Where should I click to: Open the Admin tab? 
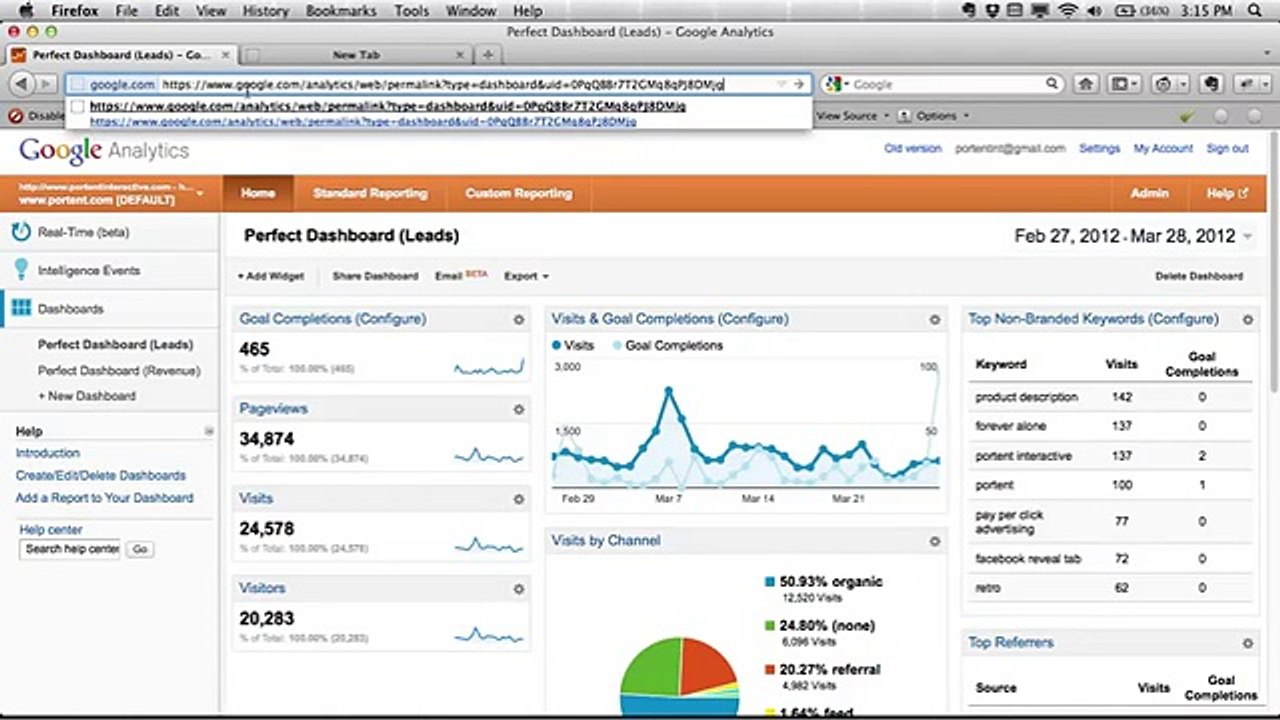tap(1150, 193)
